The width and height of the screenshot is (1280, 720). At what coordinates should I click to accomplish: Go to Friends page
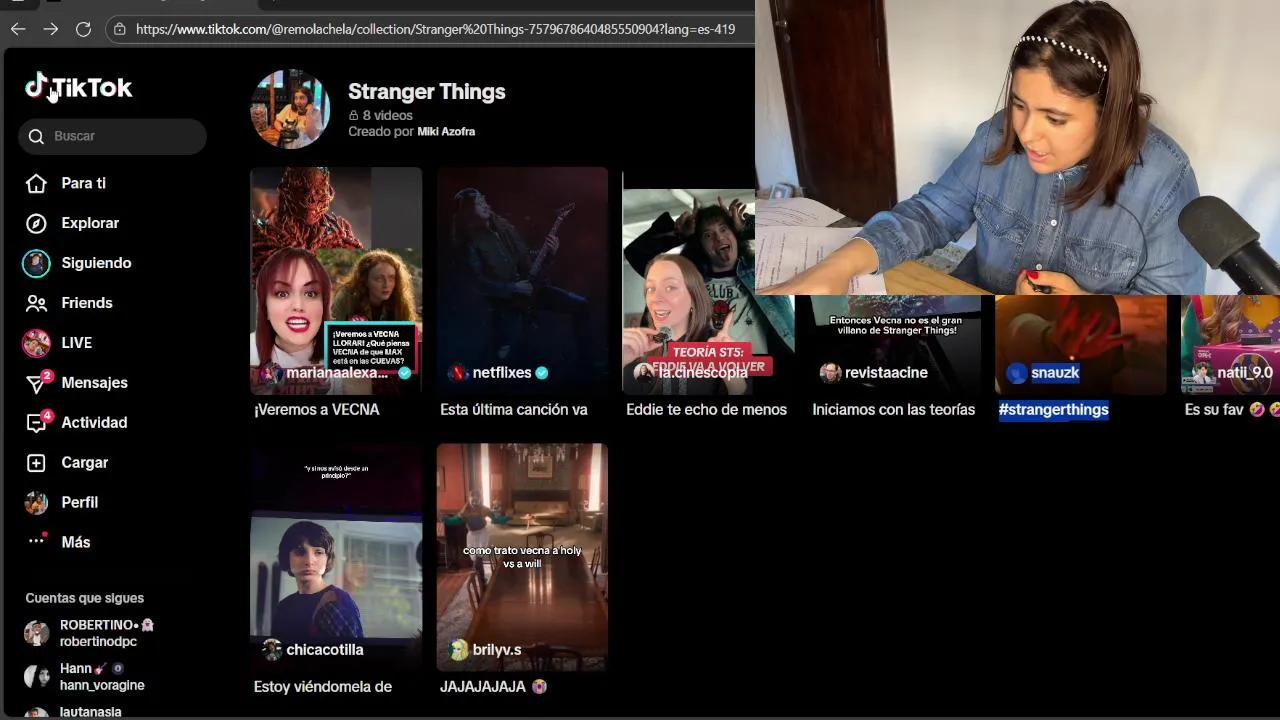point(87,303)
